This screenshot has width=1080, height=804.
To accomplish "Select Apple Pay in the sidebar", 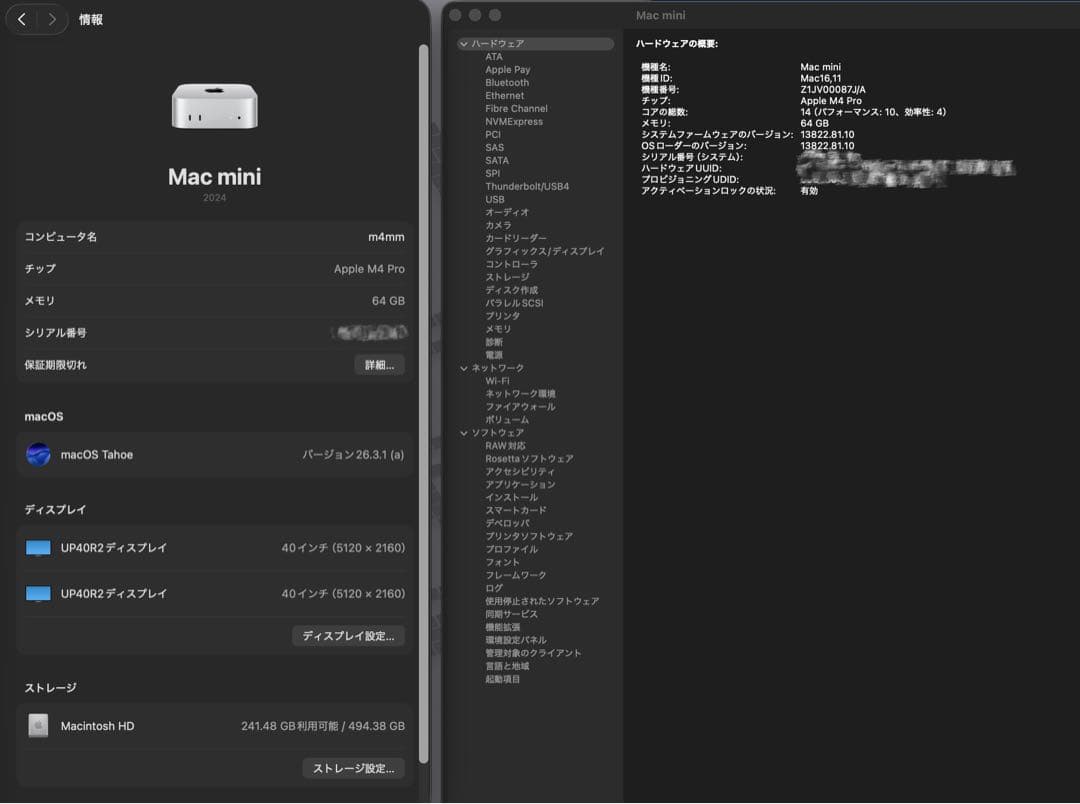I will pyautogui.click(x=508, y=70).
